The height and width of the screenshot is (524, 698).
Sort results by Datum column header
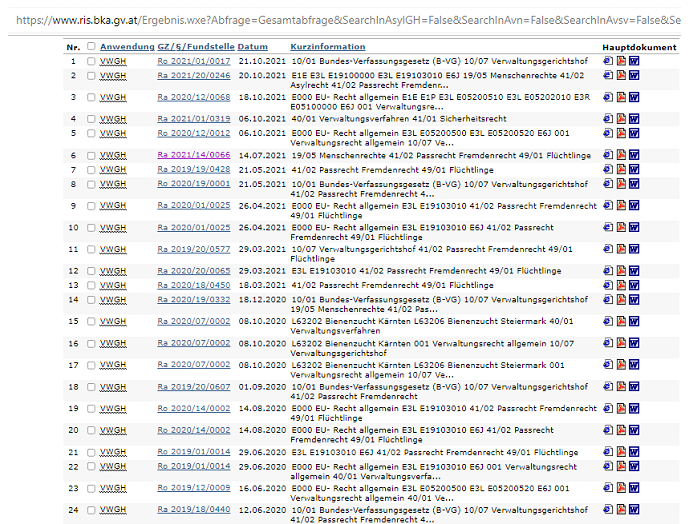[x=253, y=47]
